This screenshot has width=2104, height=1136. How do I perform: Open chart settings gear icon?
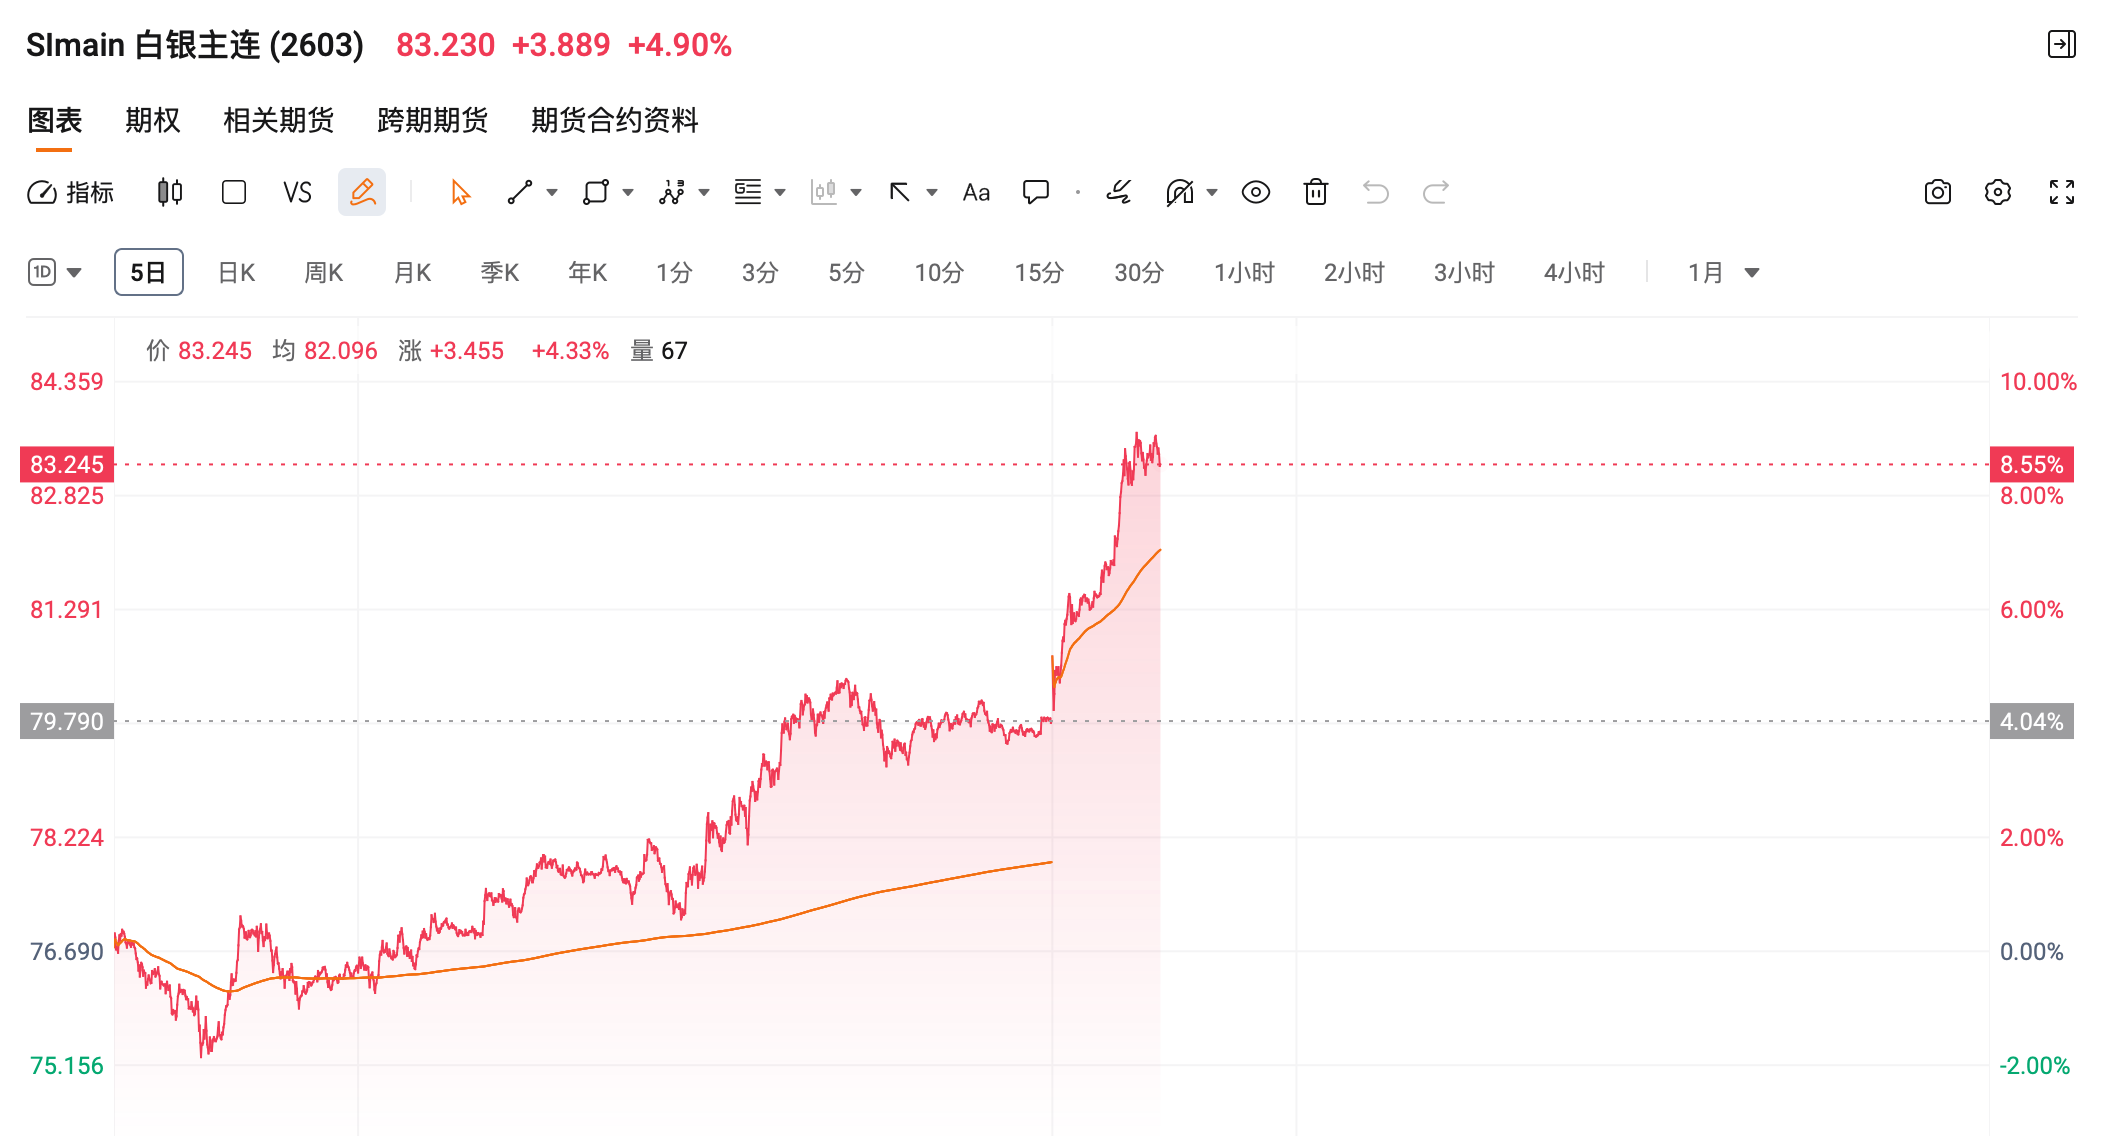click(1998, 192)
